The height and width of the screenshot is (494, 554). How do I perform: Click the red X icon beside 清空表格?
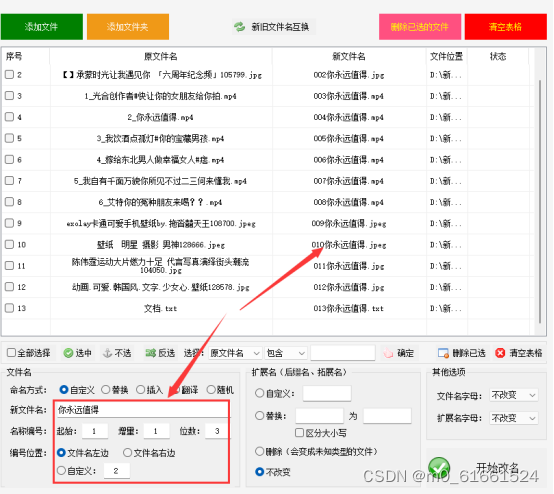tap(500, 353)
